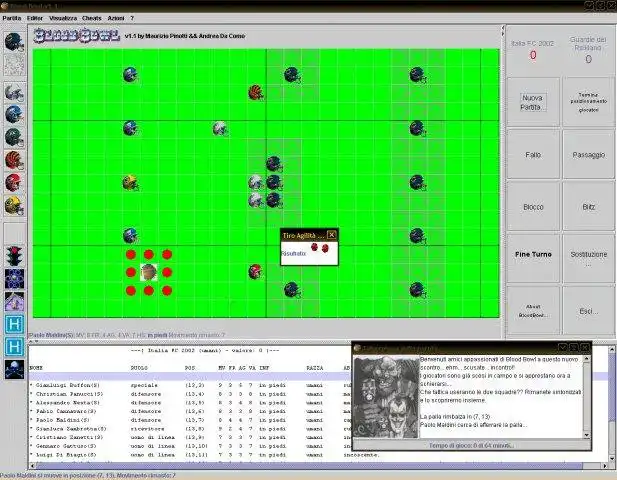Select the silver helmet in the sidebar
The height and width of the screenshot is (480, 617).
15,93
